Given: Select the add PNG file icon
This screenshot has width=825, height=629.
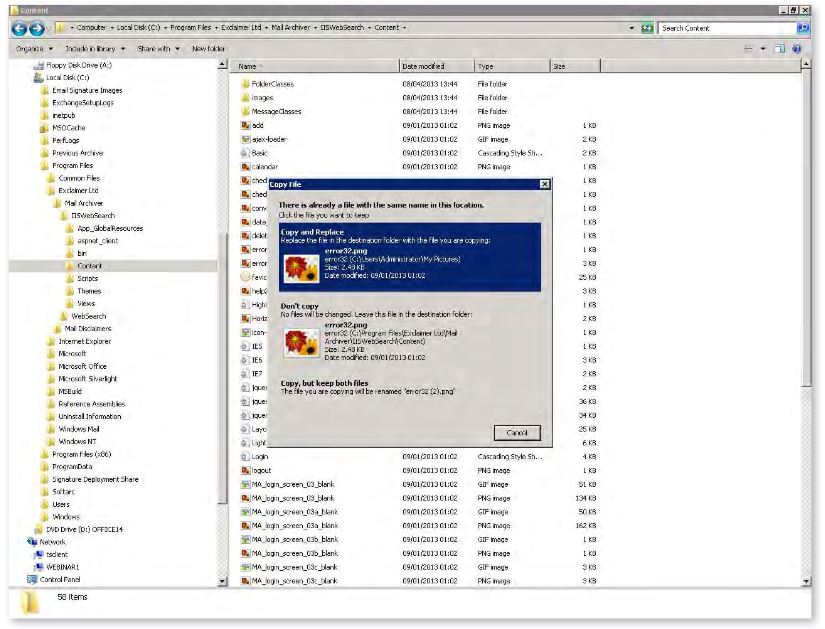Looking at the screenshot, I should (245, 125).
